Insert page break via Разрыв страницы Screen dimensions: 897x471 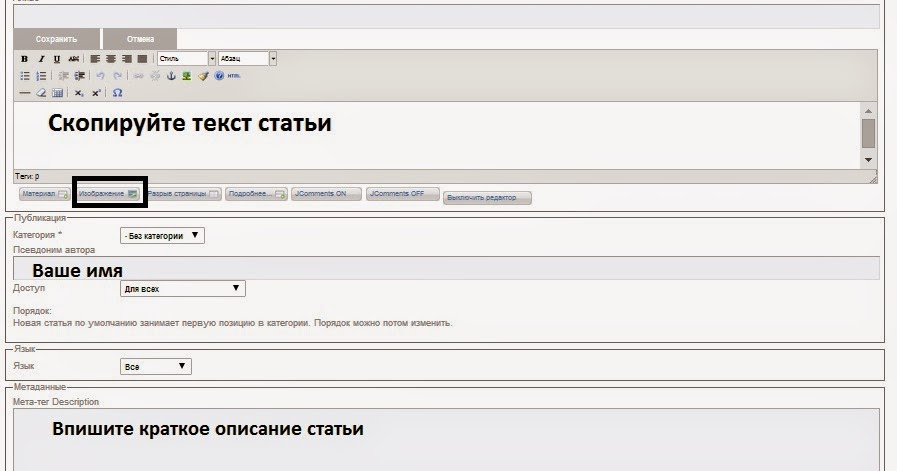(183, 194)
